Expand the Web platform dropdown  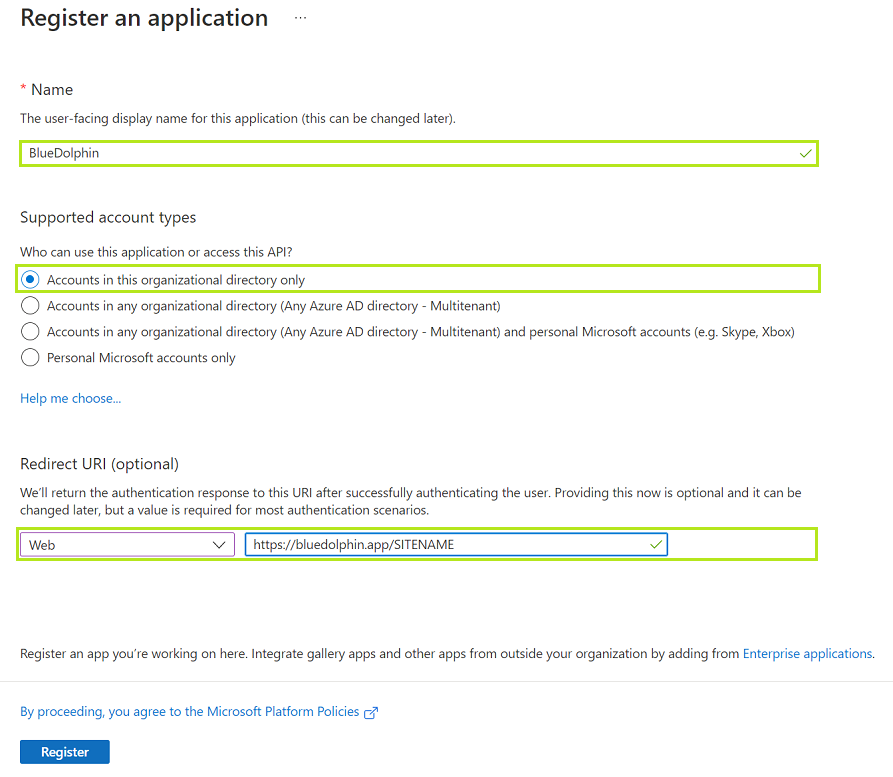tap(127, 545)
